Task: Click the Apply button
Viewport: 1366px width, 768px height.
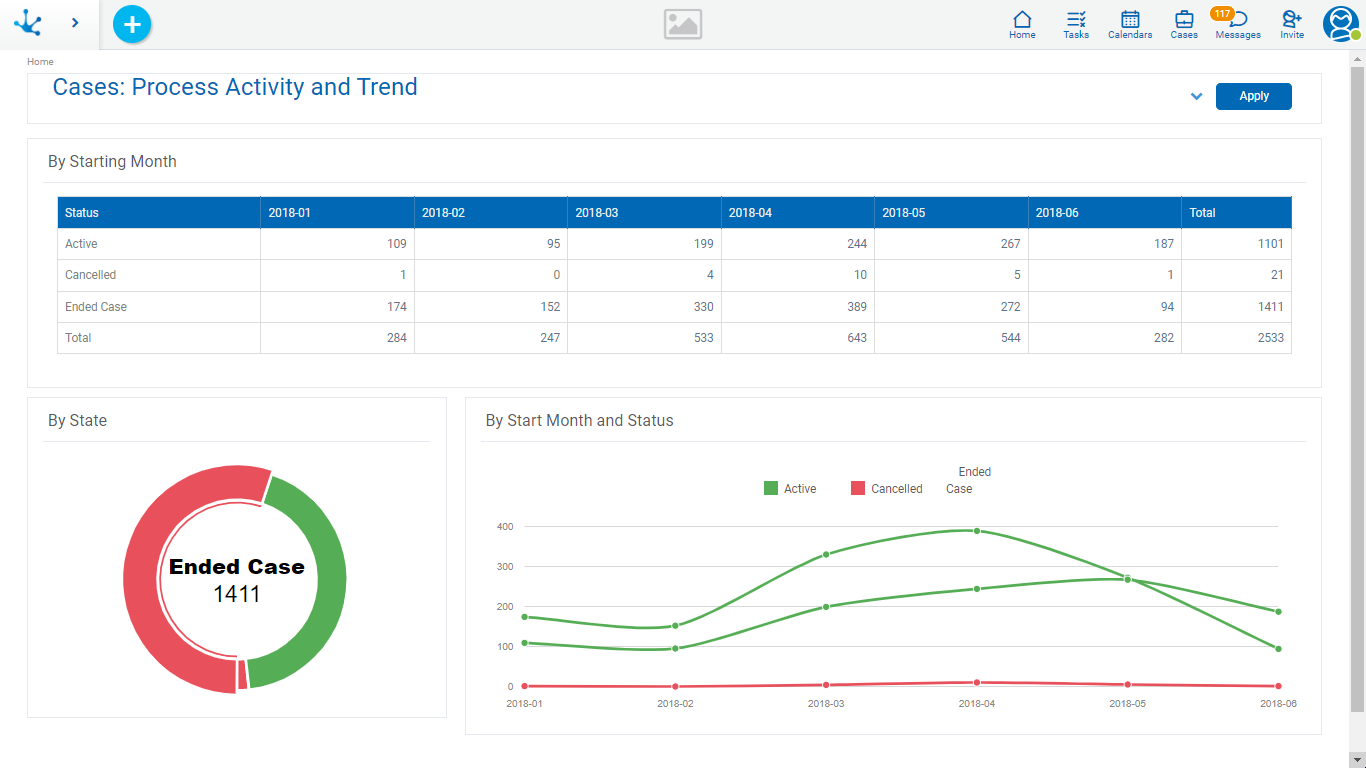Action: (x=1253, y=97)
